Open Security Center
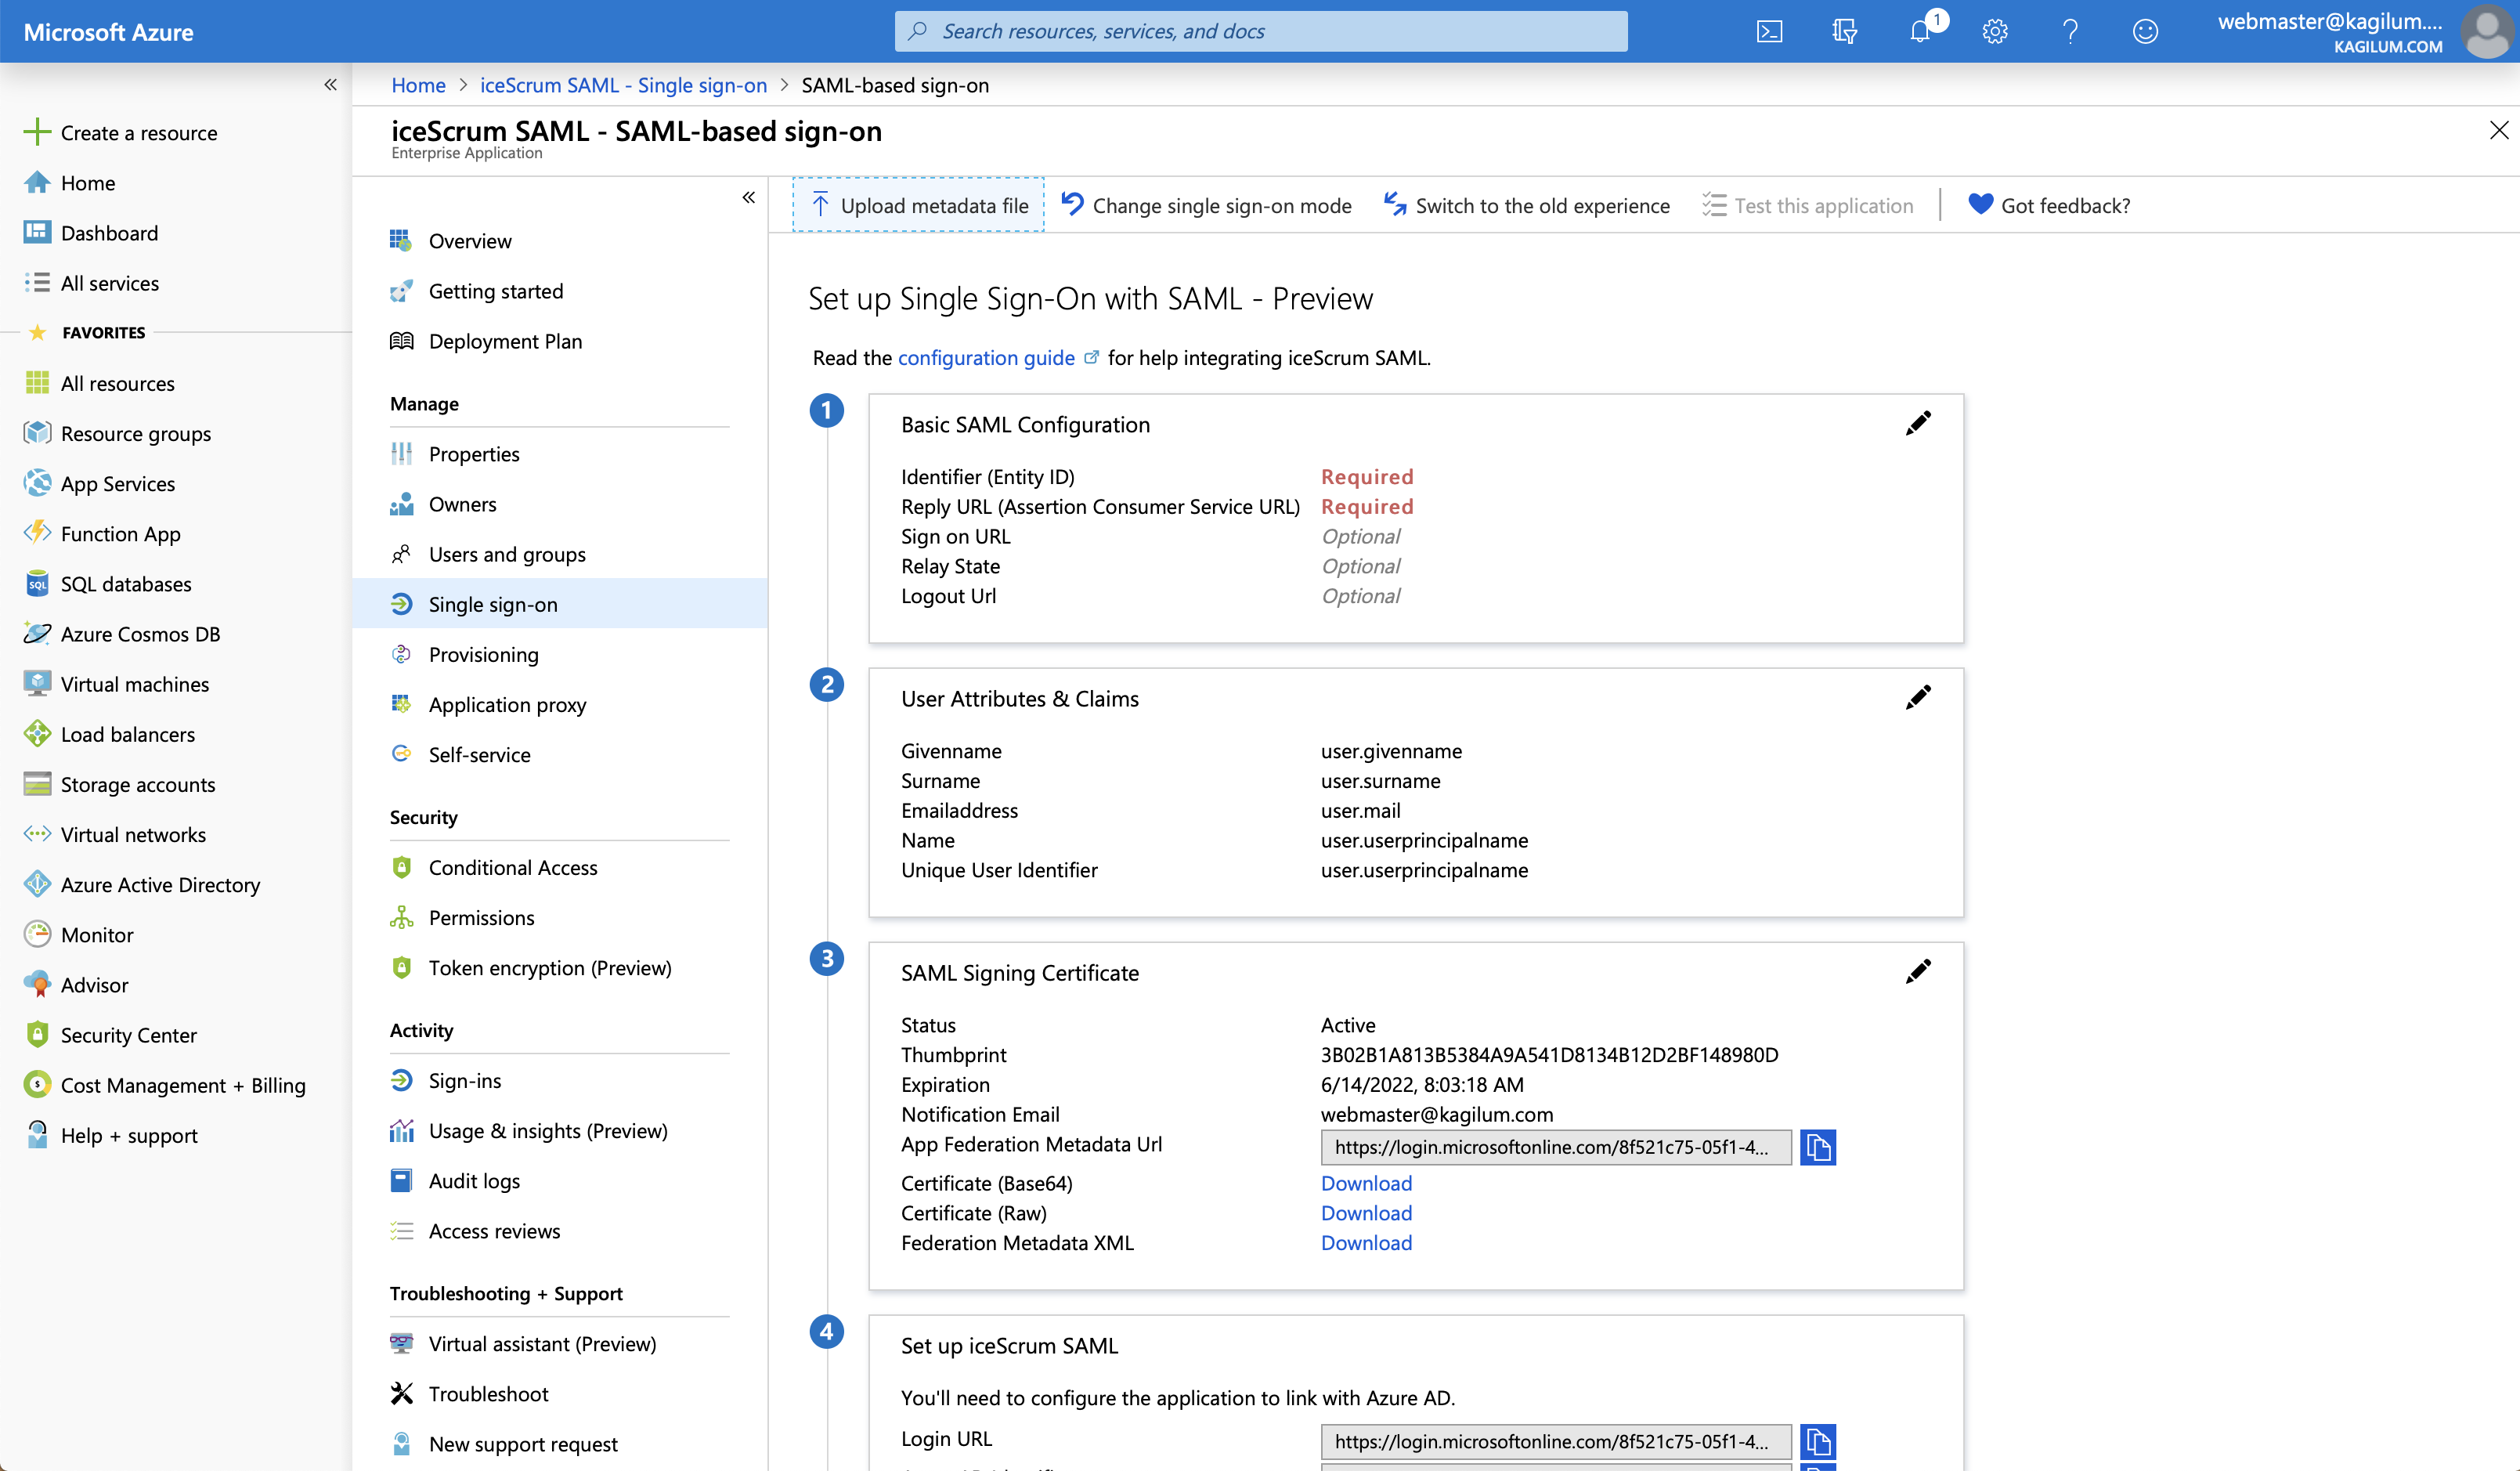Image resolution: width=2520 pixels, height=1471 pixels. (x=110, y=1035)
